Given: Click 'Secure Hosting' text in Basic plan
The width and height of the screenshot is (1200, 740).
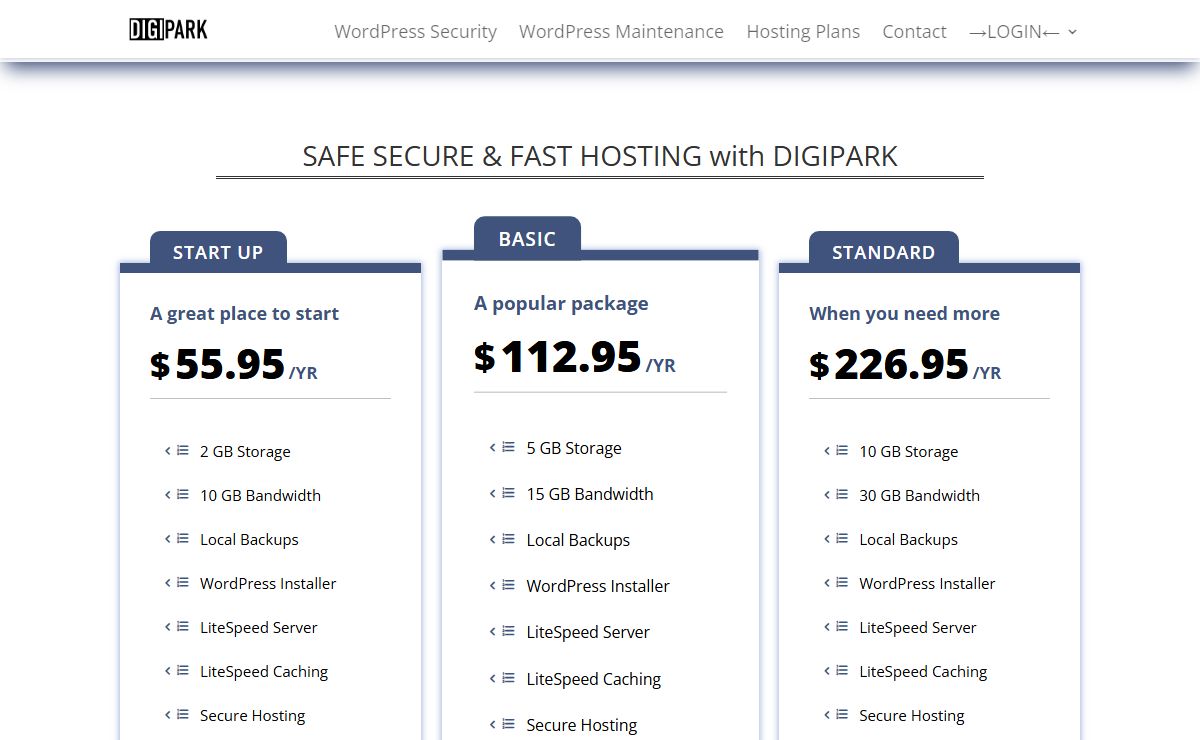Looking at the screenshot, I should click(582, 725).
